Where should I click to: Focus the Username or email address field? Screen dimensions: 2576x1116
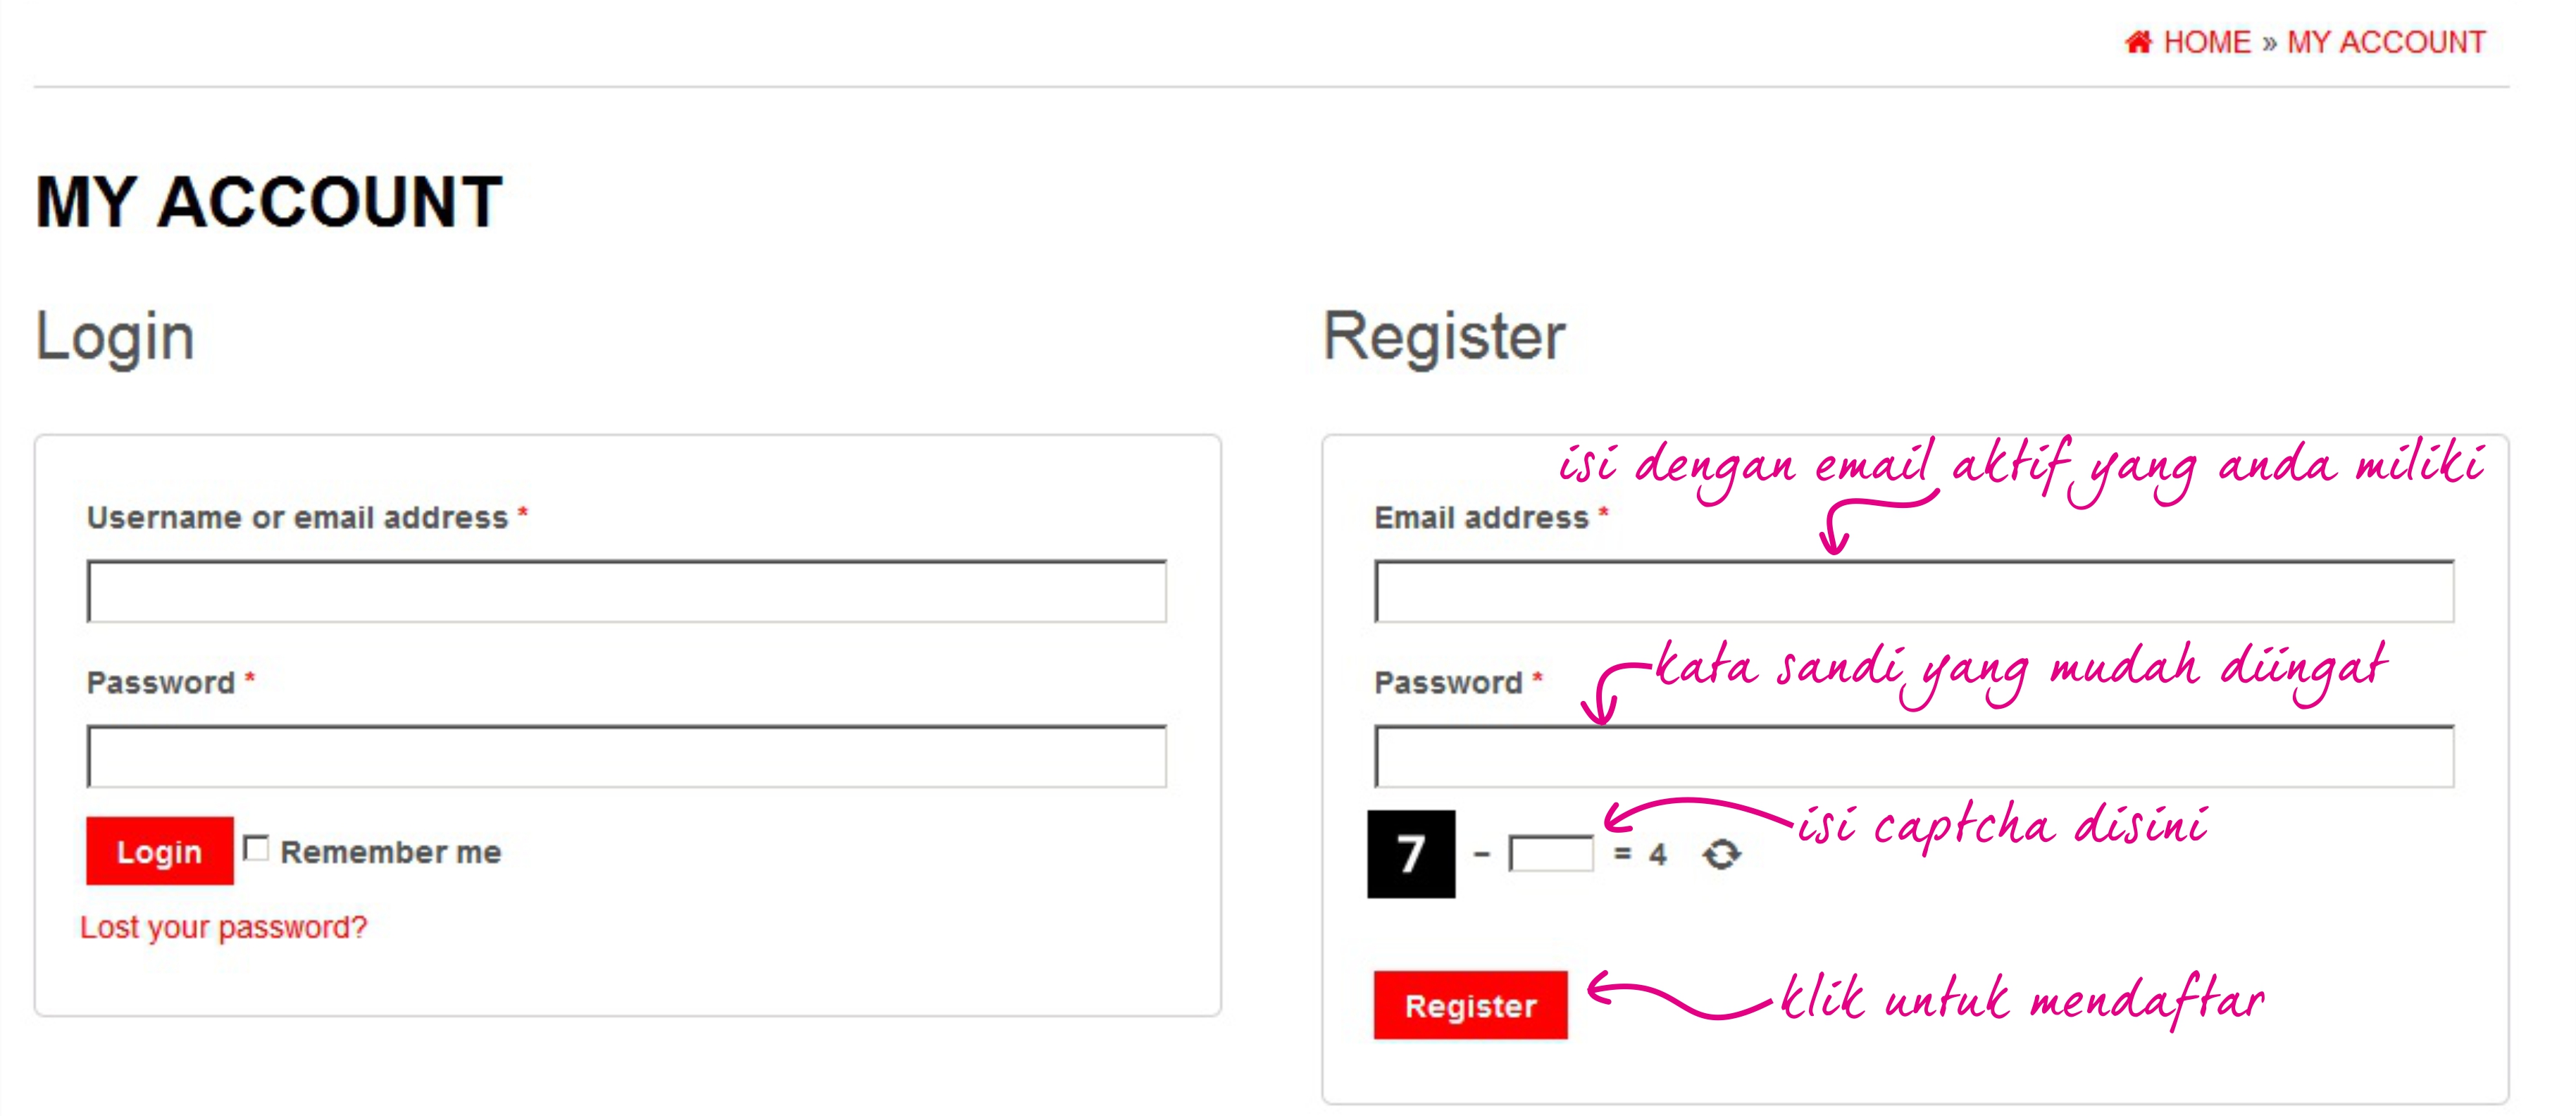626,592
